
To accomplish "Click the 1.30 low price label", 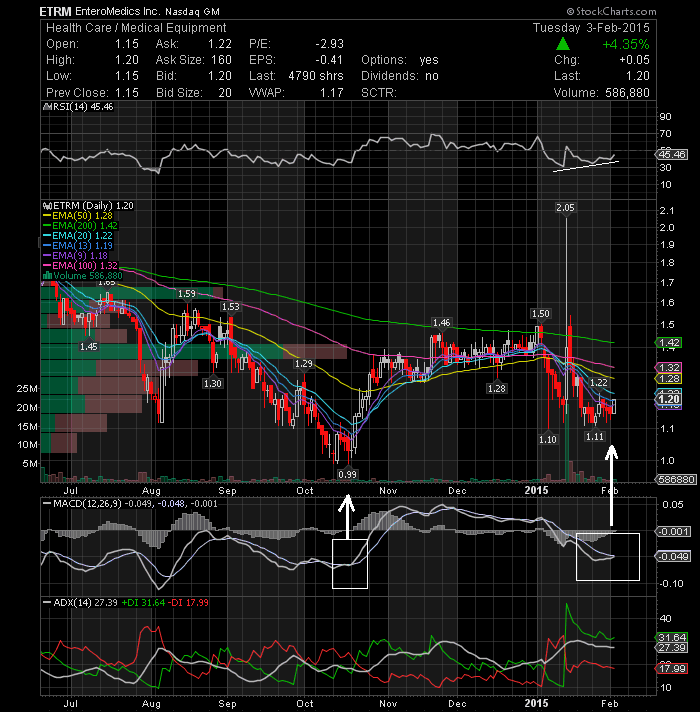I will [212, 384].
